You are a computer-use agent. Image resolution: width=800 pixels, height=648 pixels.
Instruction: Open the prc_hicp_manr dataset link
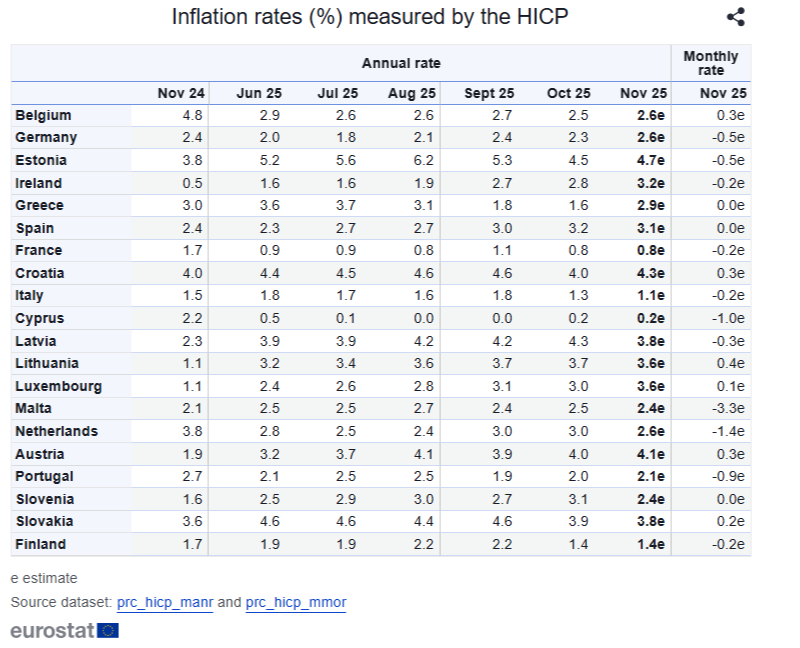(x=165, y=602)
